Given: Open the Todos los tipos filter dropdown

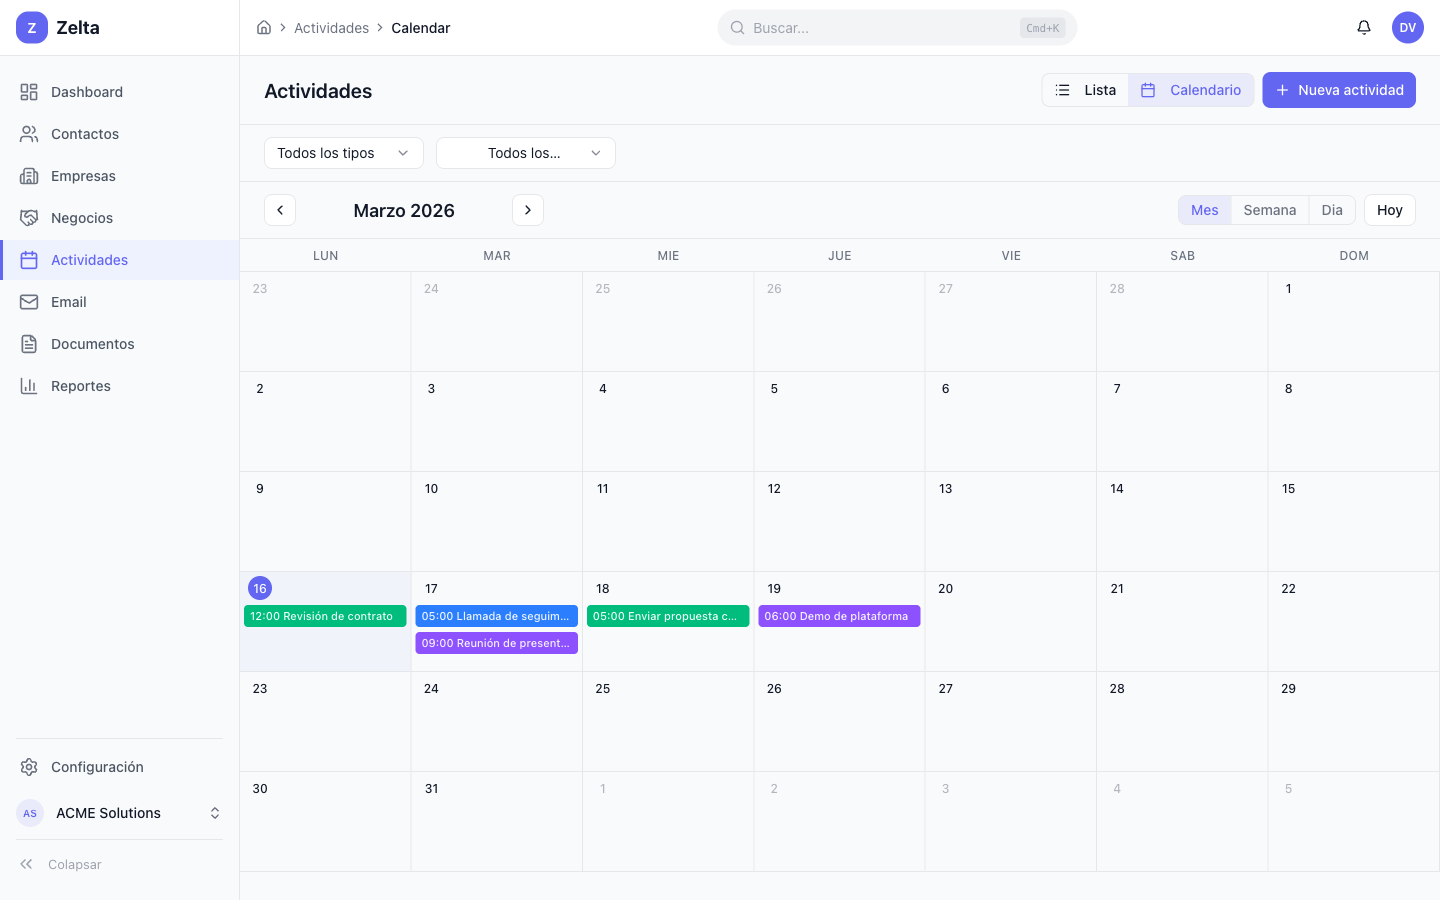Looking at the screenshot, I should 343,152.
